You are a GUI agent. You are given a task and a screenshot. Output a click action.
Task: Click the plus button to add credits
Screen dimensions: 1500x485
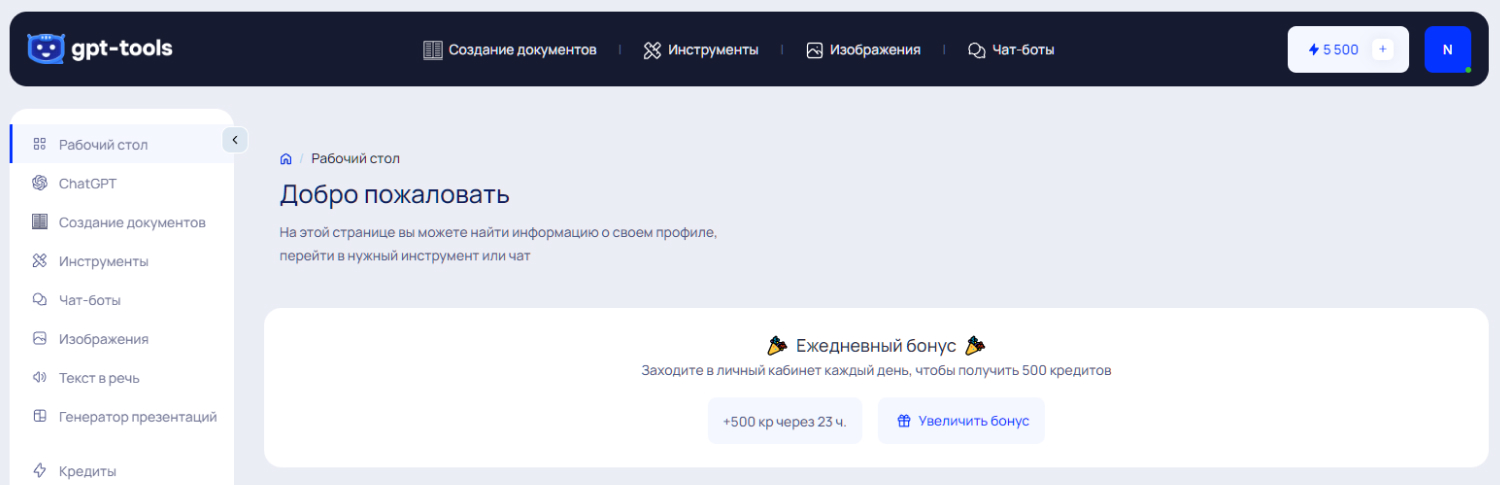click(1383, 49)
